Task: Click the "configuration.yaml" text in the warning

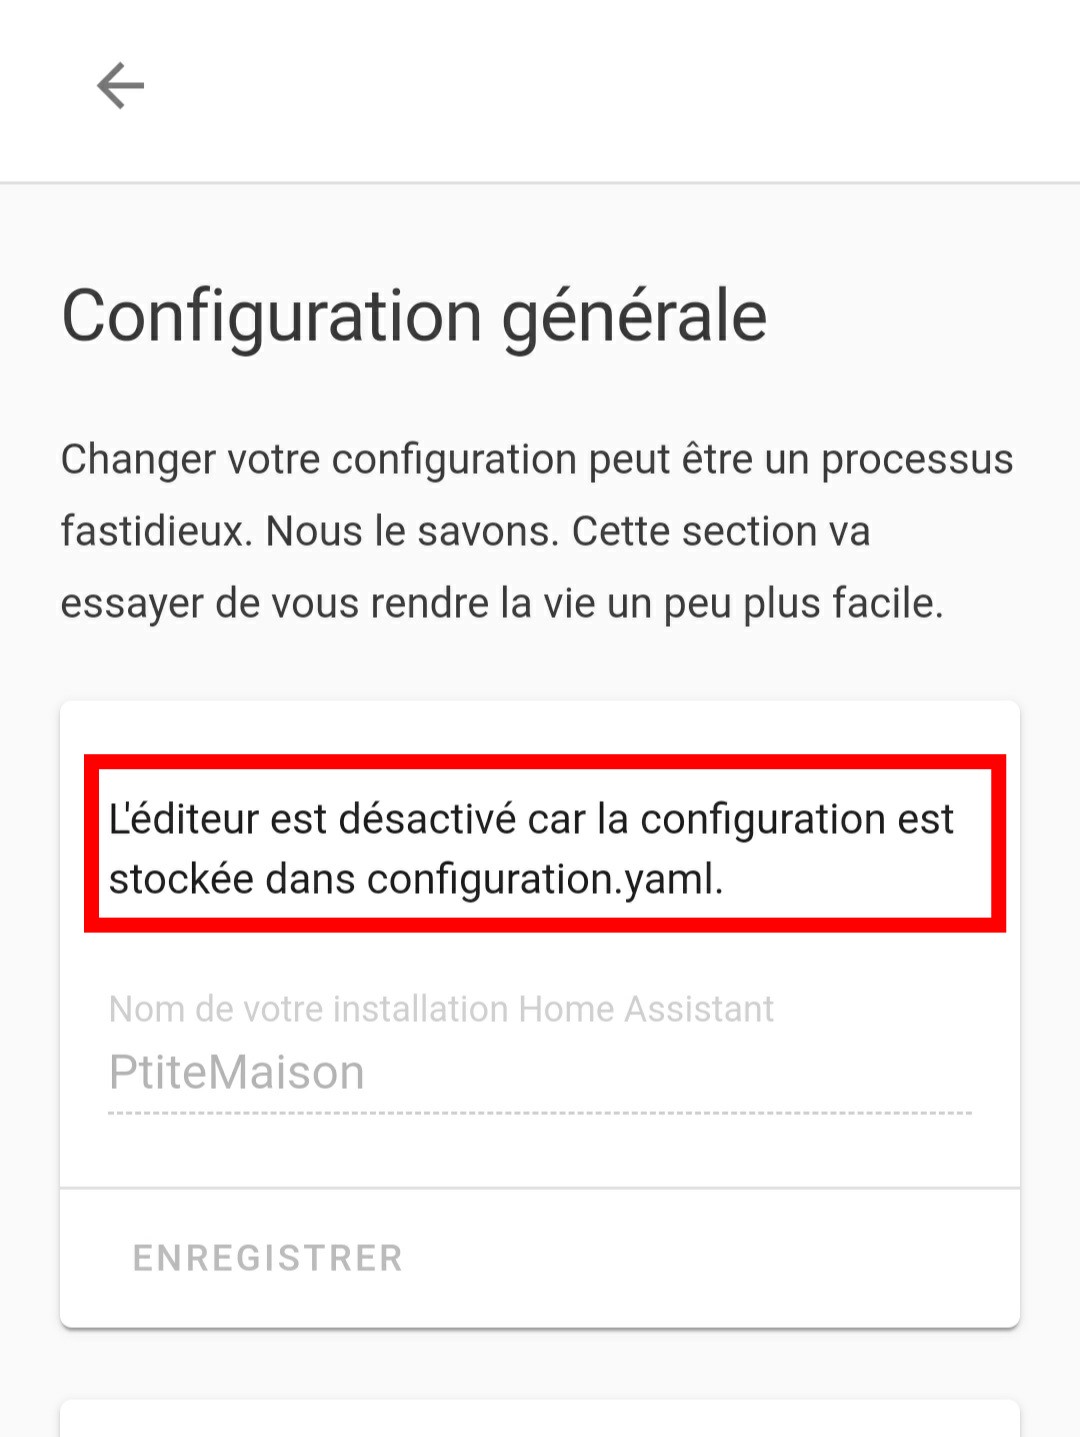Action: coord(543,880)
